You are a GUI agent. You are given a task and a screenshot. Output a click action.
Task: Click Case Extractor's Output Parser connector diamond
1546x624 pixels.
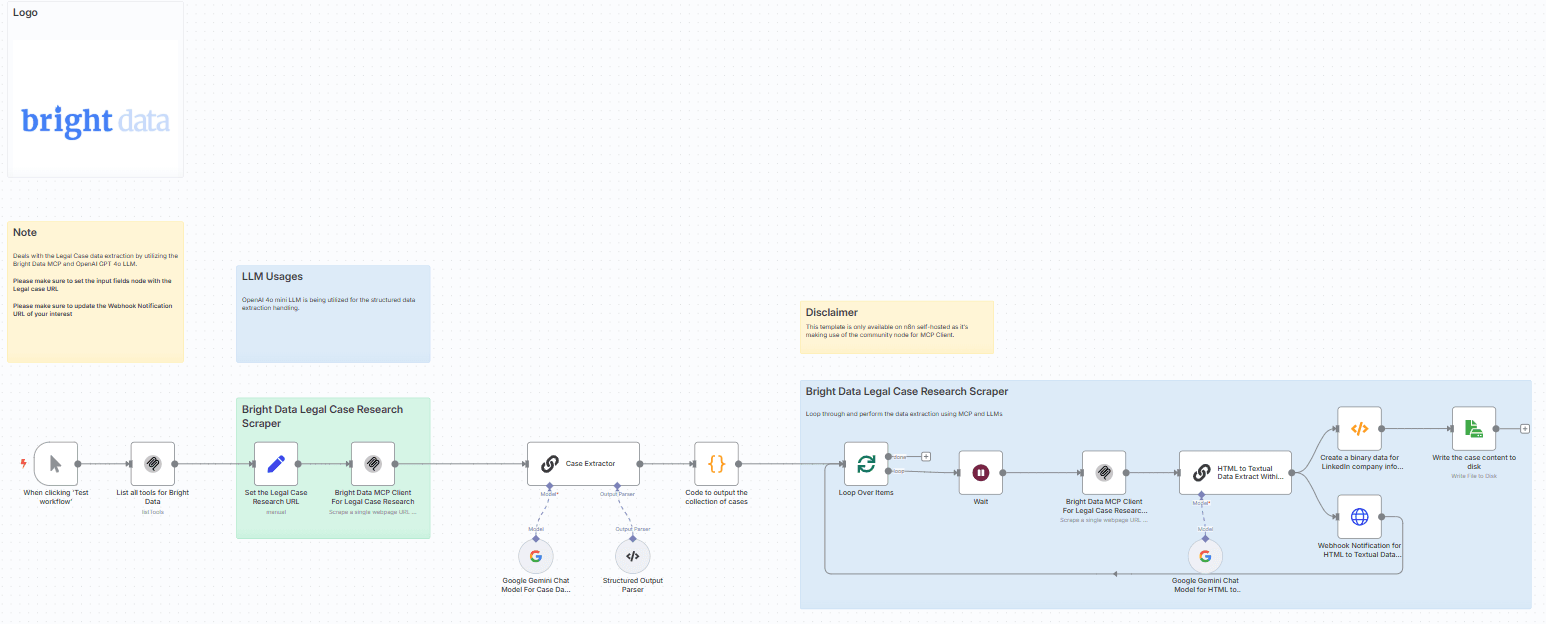coord(617,486)
